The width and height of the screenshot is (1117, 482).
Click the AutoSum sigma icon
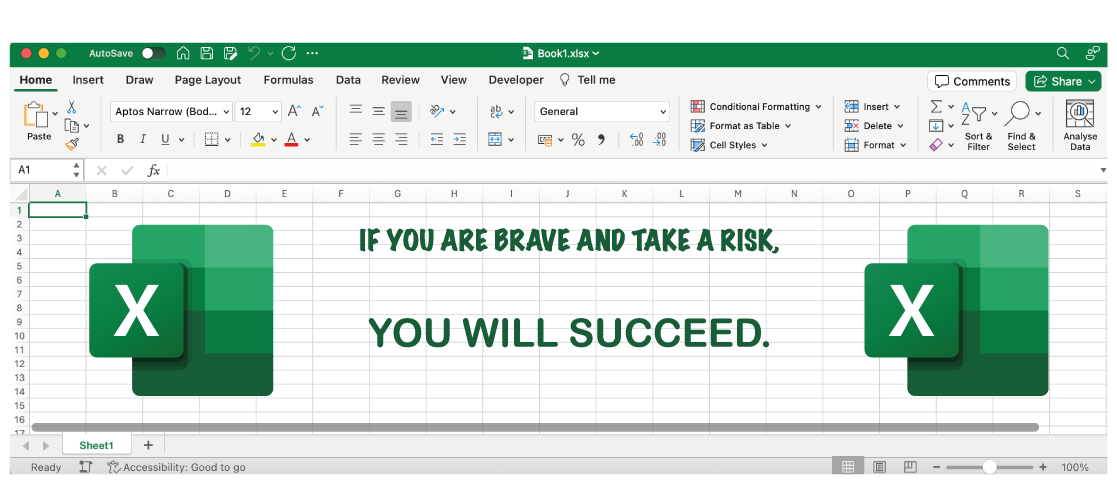936,107
